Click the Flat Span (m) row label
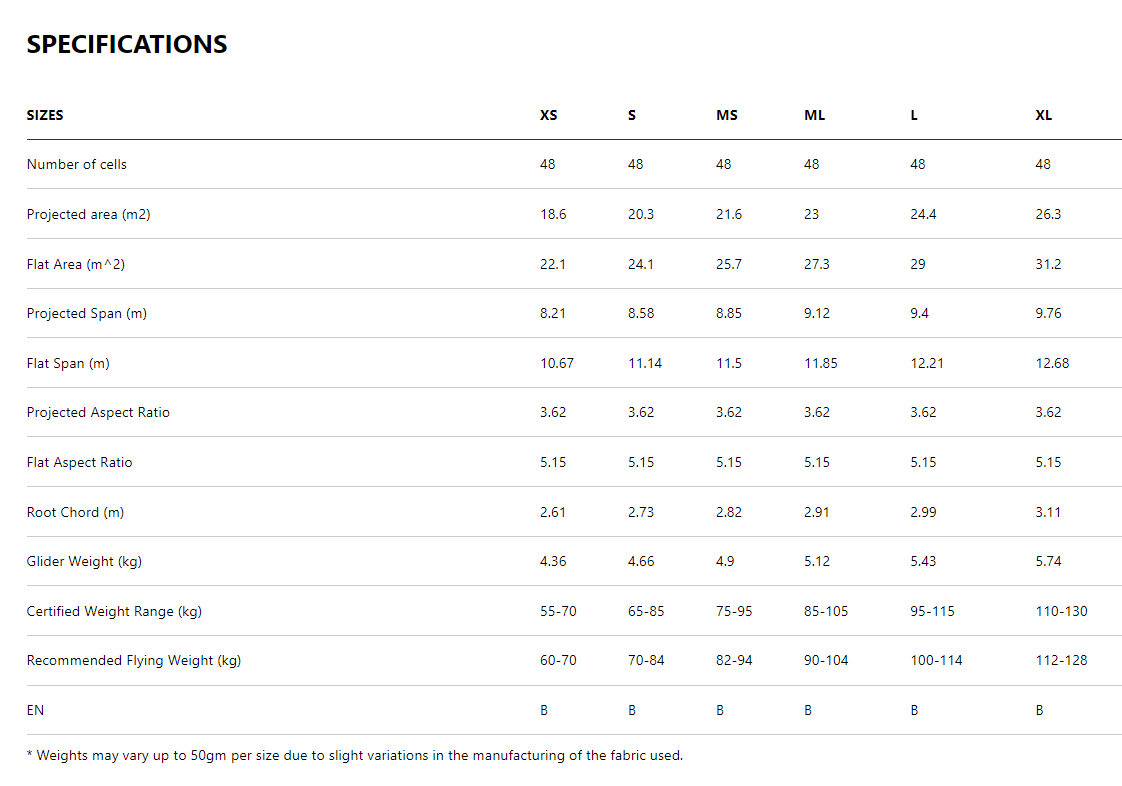This screenshot has height=786, width=1122. point(68,363)
